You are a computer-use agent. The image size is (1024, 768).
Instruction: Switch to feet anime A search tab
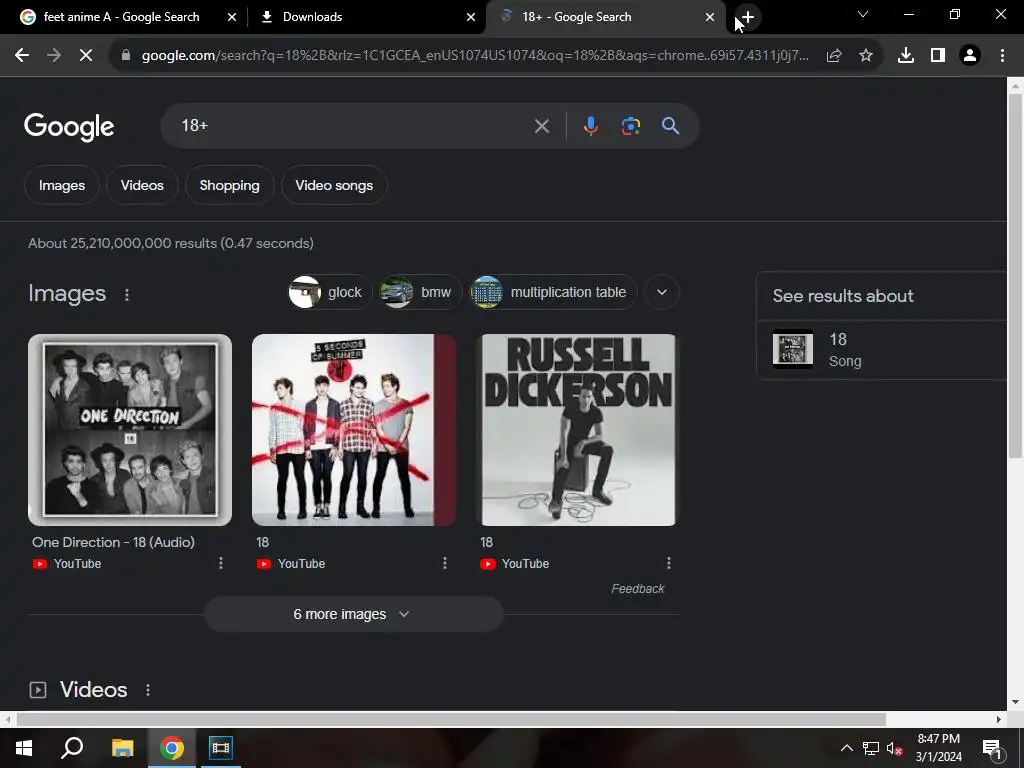(x=121, y=17)
